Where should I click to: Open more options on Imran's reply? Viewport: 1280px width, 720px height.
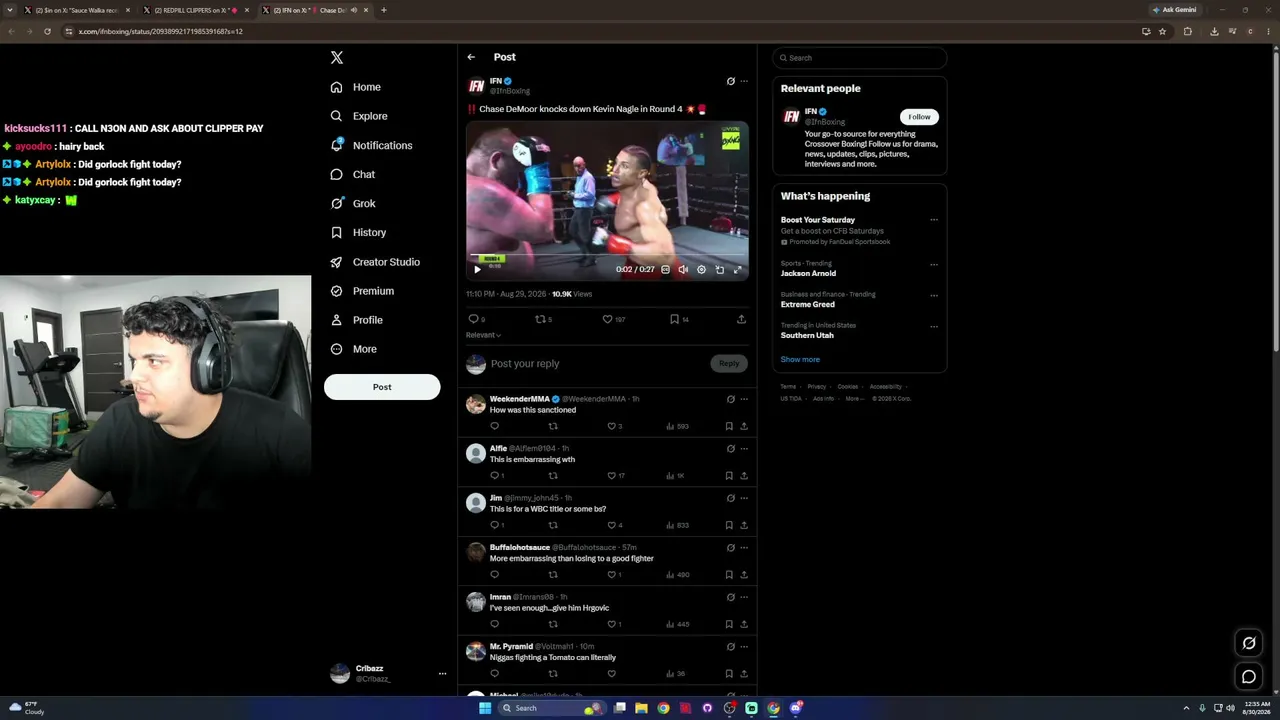[x=744, y=597]
